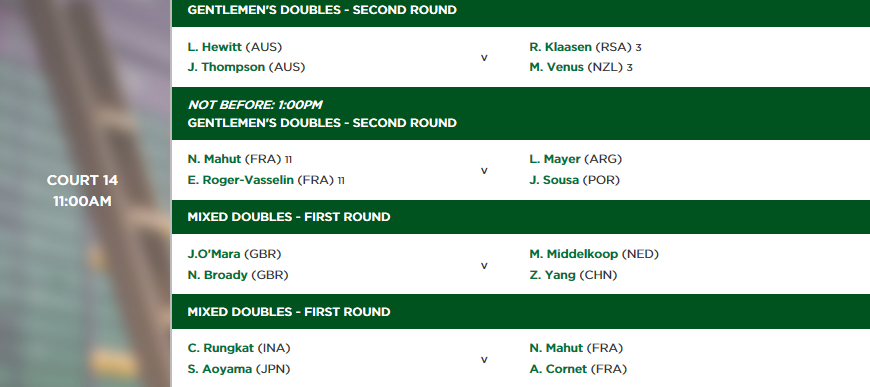This screenshot has width=870, height=387.
Task: Select R. Klaasen player name
Action: pos(560,47)
